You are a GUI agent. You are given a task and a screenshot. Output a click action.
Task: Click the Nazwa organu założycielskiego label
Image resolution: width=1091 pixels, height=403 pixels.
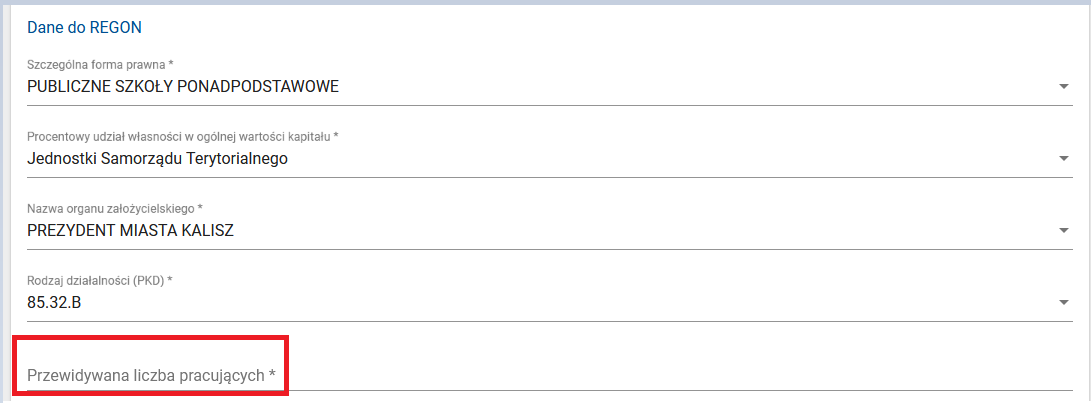[x=110, y=208]
